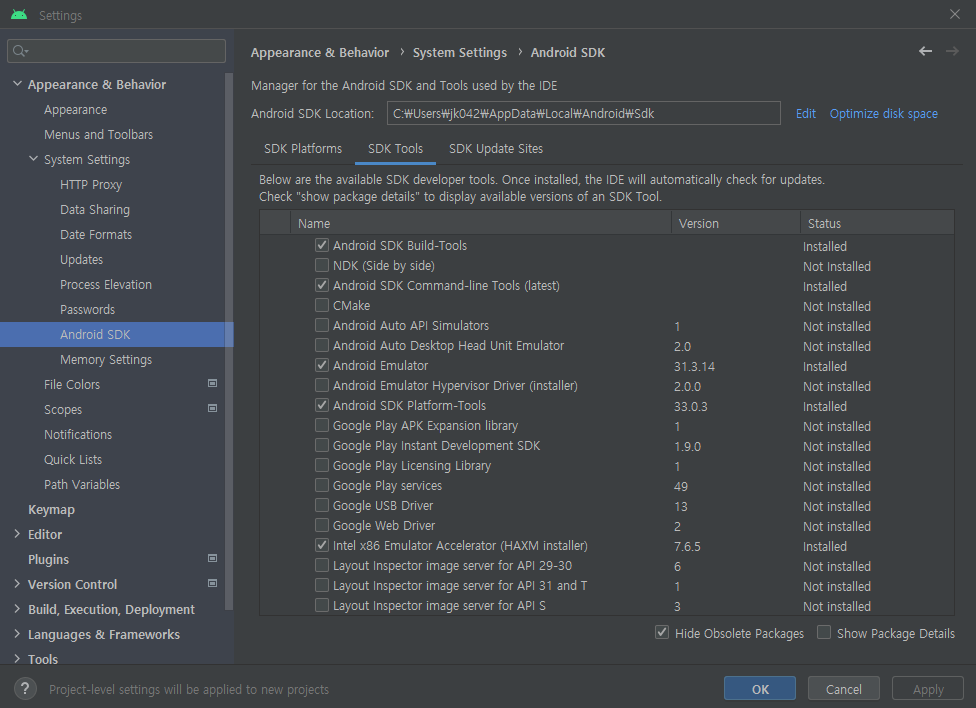Click System Settings in the breadcrumb
This screenshot has width=976, height=708.
[x=460, y=52]
